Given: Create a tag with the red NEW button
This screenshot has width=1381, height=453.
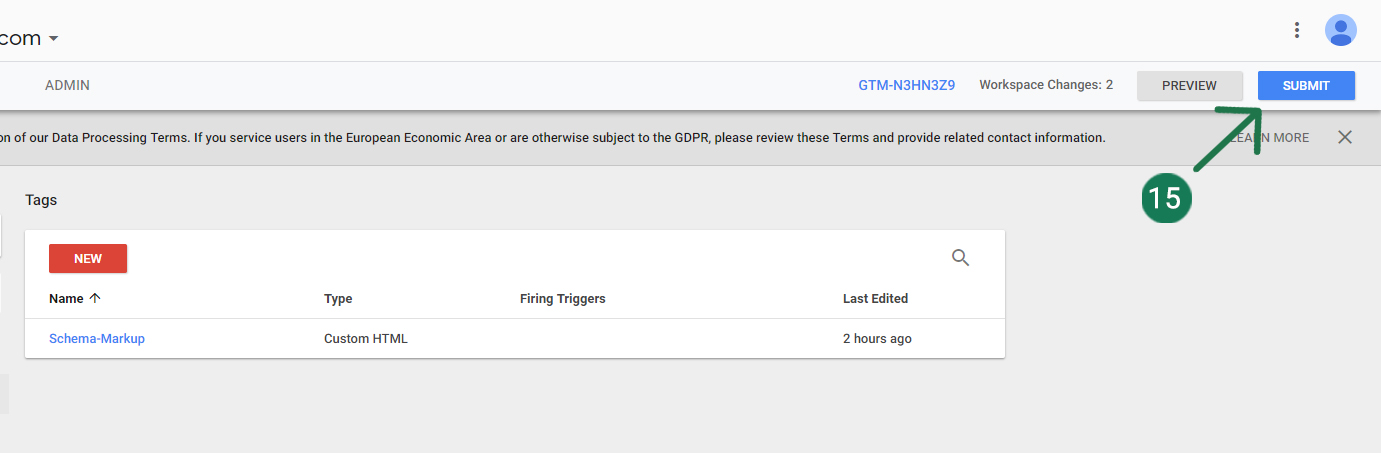Looking at the screenshot, I should point(88,259).
